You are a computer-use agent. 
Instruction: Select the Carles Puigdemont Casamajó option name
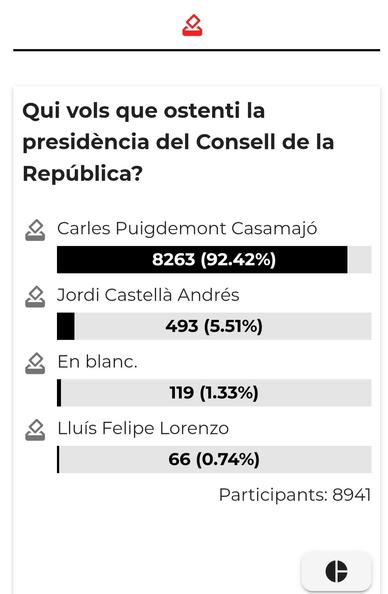[x=187, y=228]
